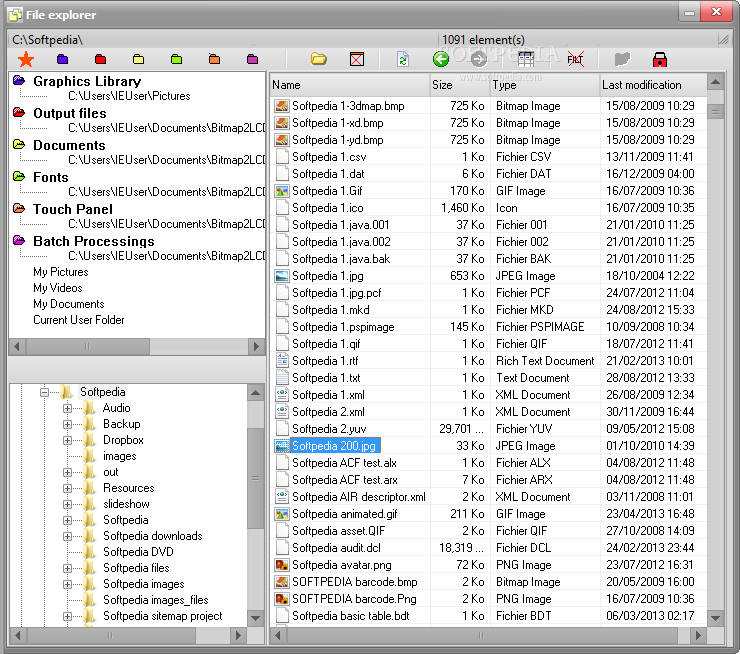
Task: Click the C:\Softpedia\ path field
Action: 223,40
